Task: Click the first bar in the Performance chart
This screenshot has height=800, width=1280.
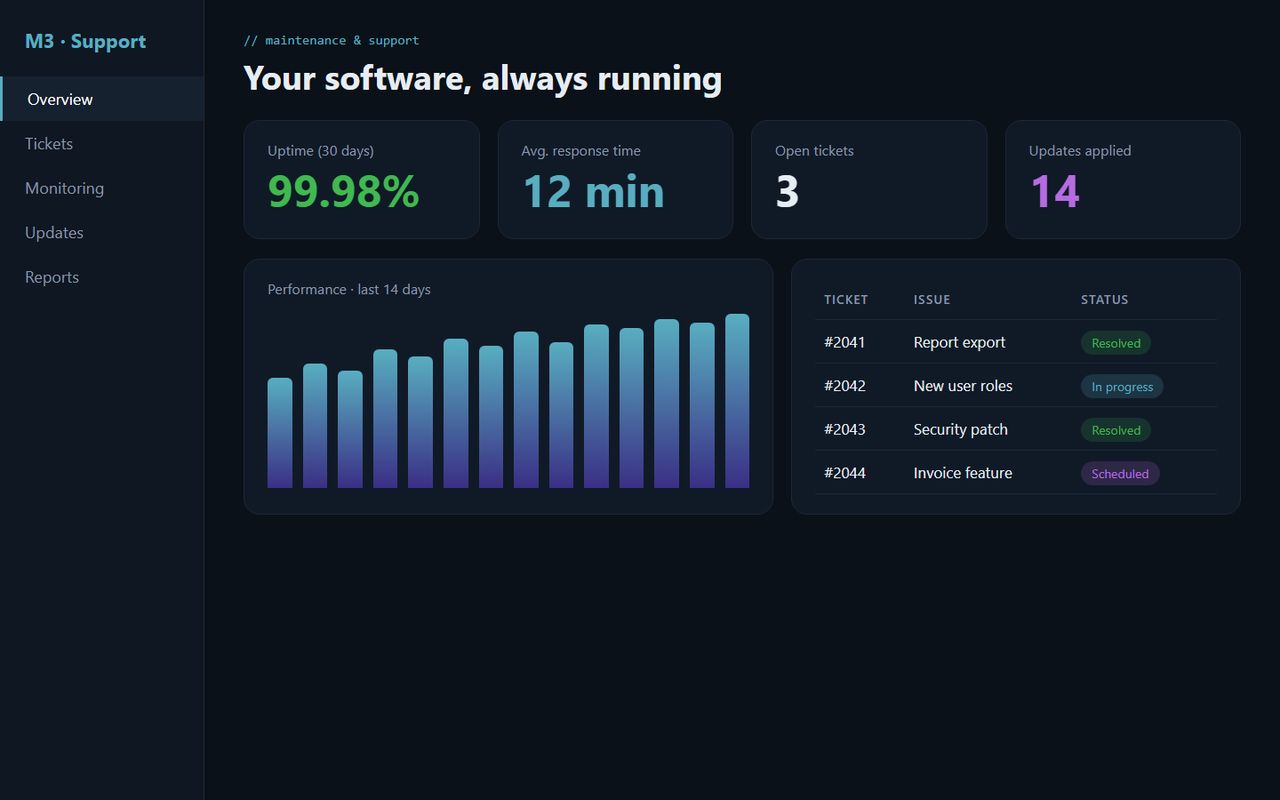Action: (280, 433)
